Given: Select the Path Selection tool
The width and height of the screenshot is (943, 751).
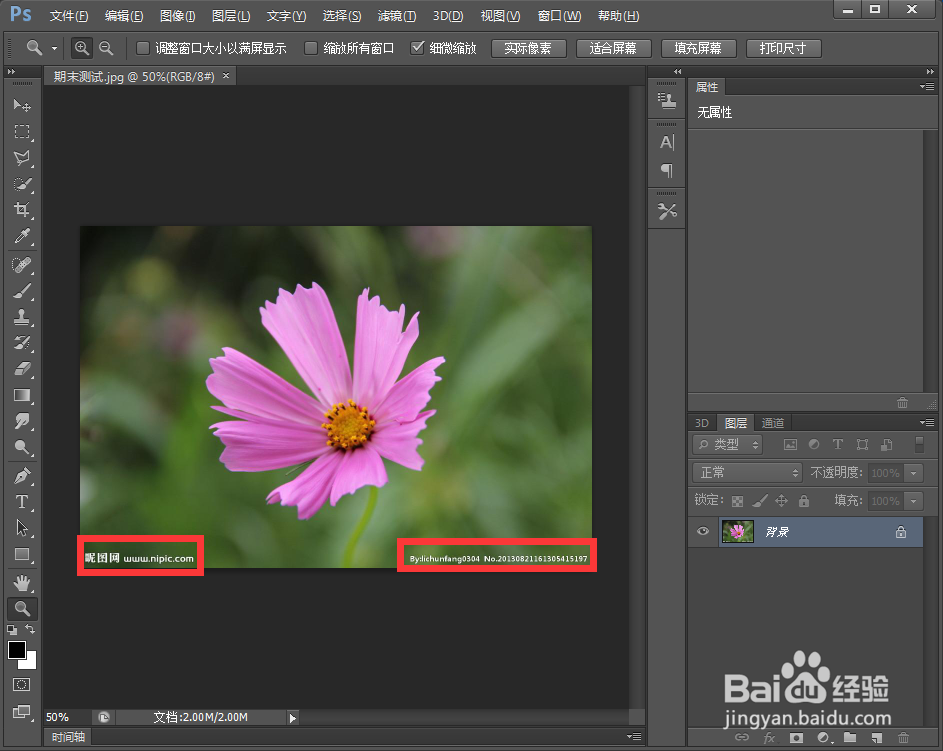Looking at the screenshot, I should pyautogui.click(x=22, y=528).
